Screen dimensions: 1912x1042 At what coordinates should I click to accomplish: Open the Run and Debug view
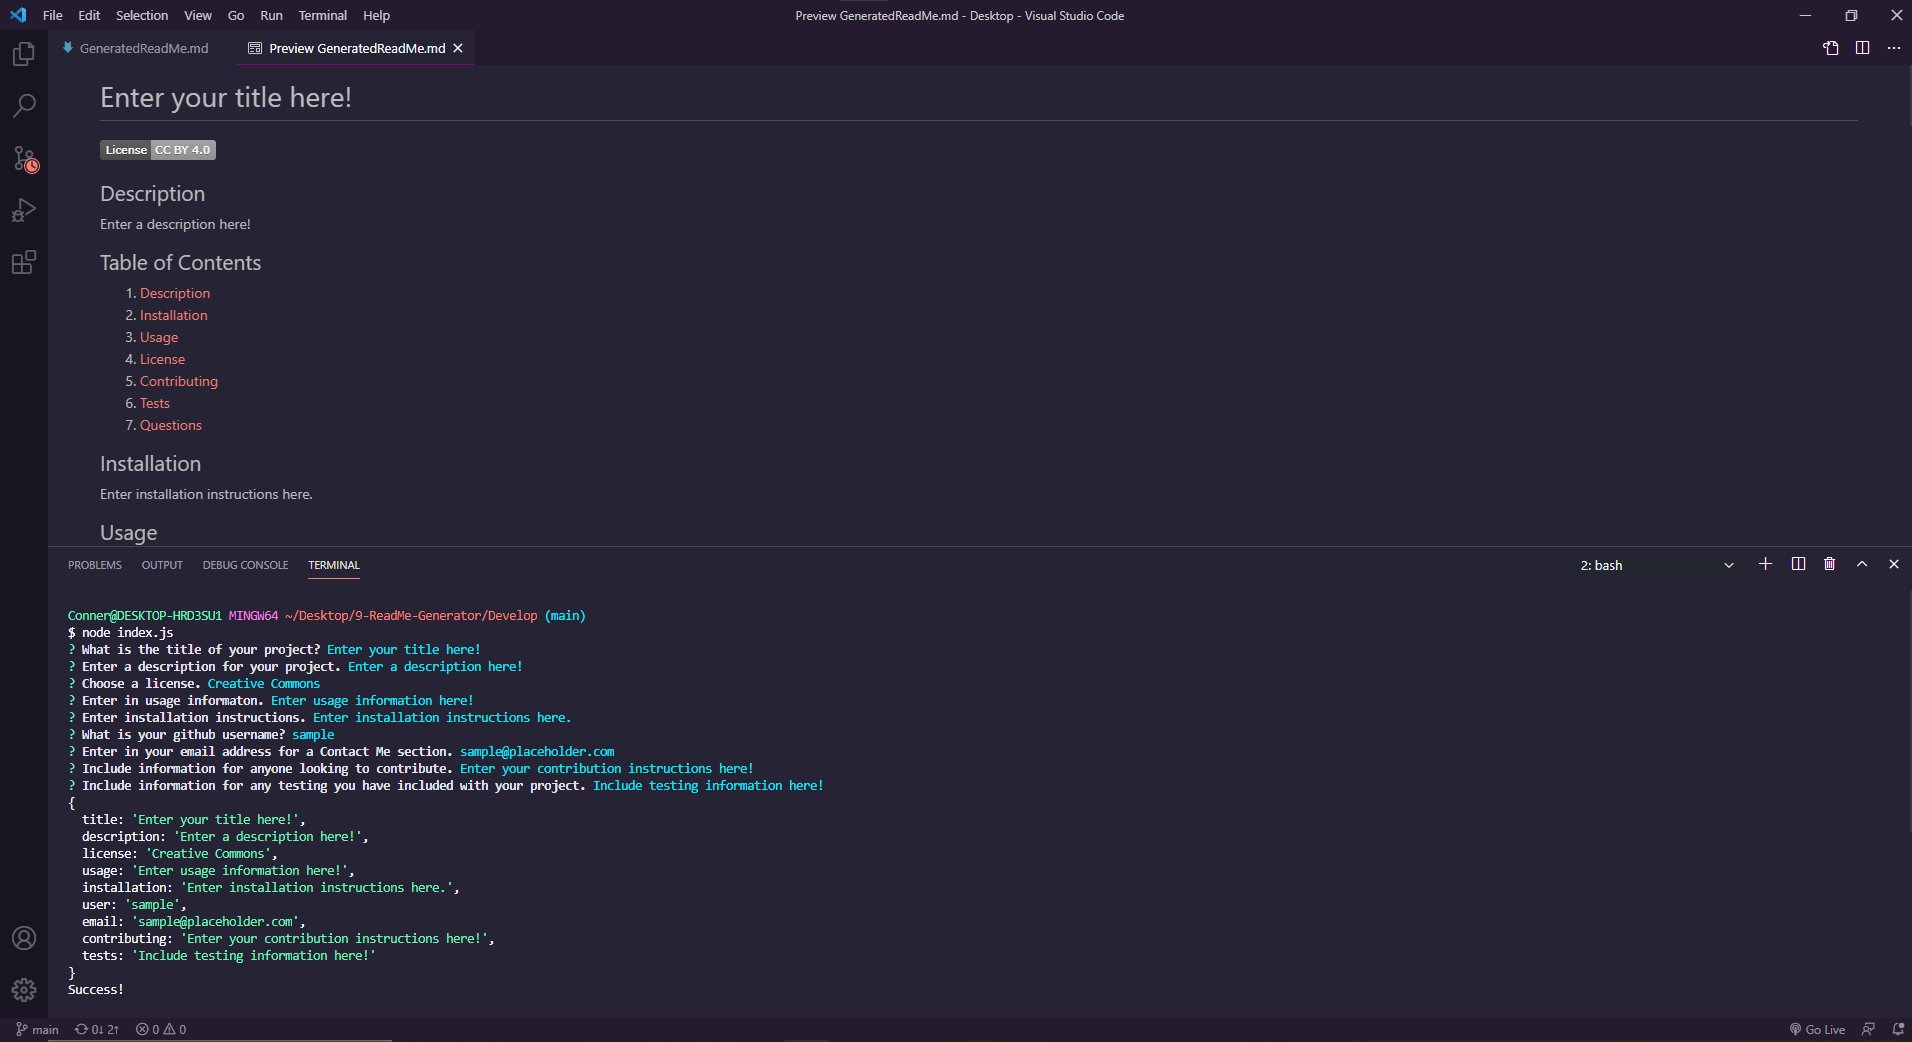[x=24, y=210]
